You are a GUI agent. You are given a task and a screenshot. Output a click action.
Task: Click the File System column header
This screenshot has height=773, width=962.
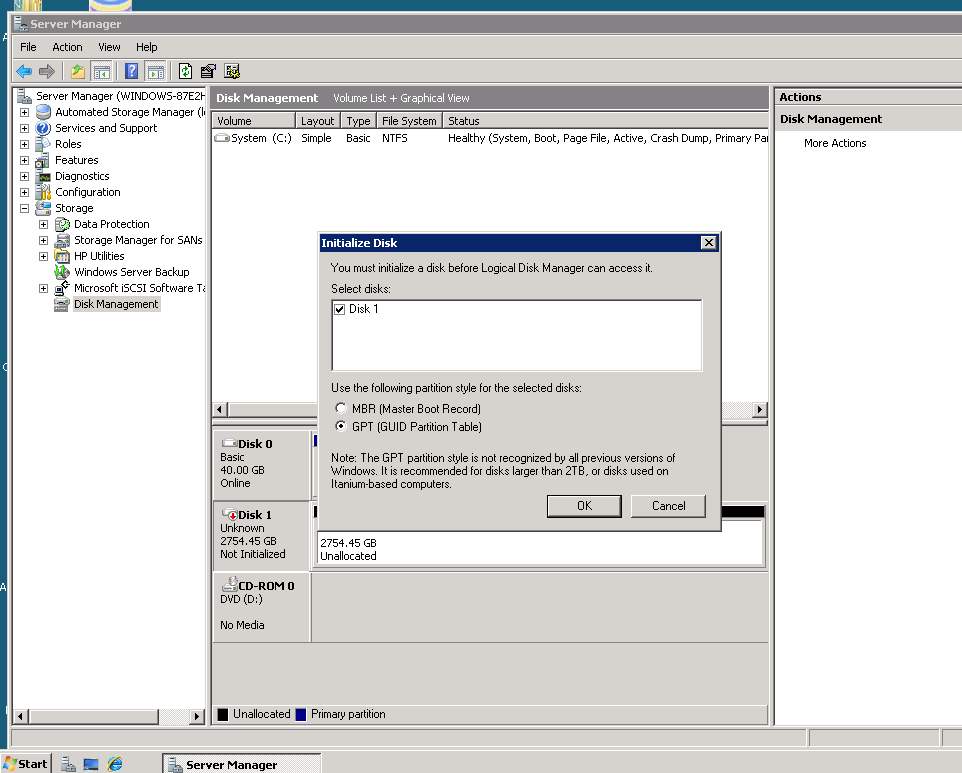pos(409,121)
